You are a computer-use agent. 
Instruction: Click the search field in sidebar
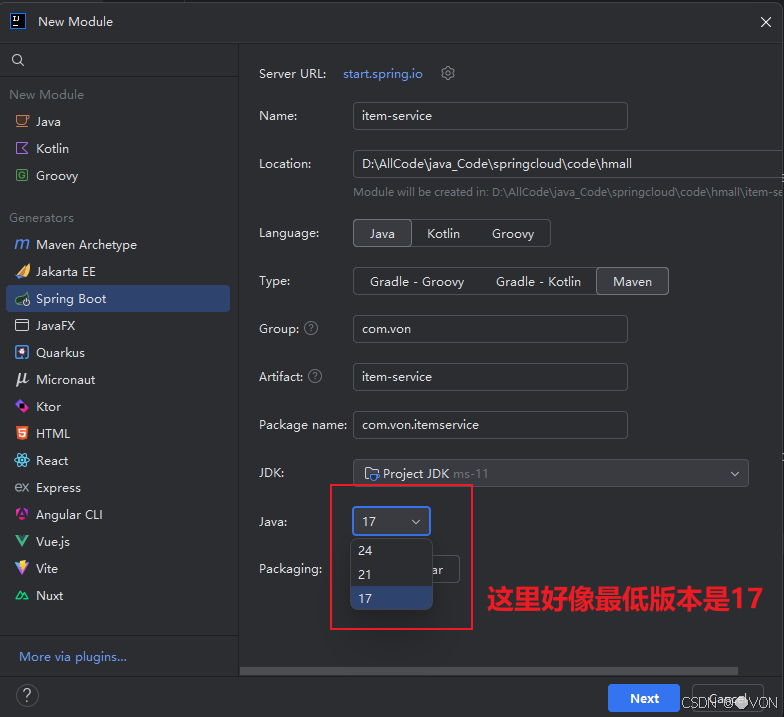click(x=119, y=60)
